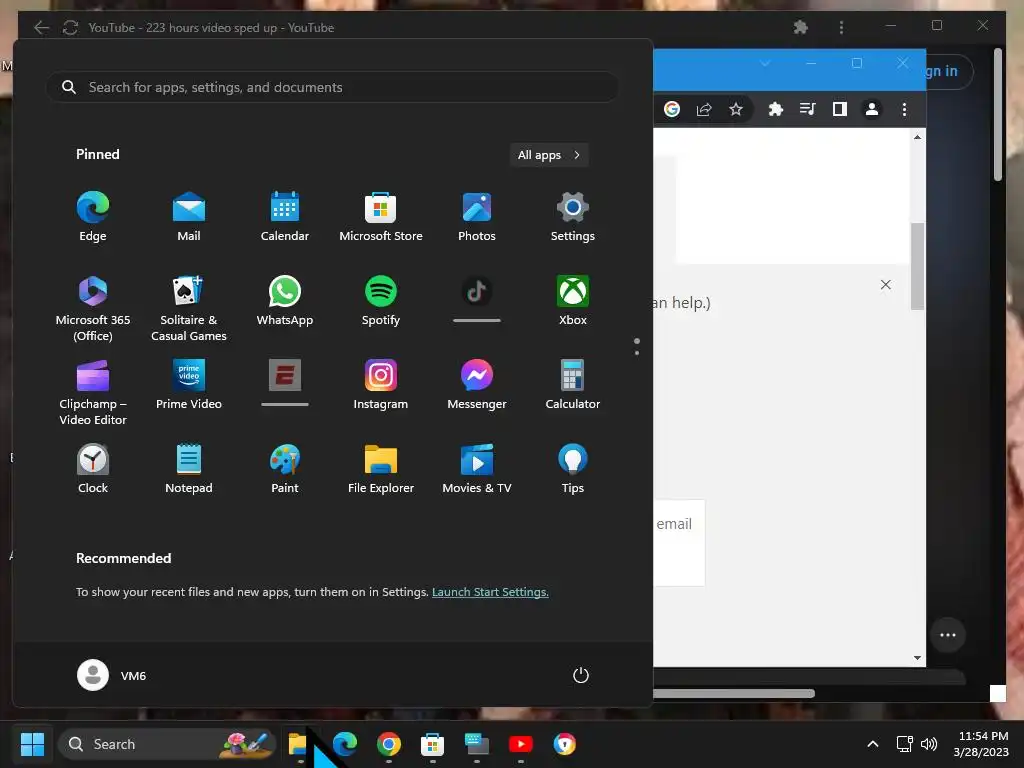This screenshot has height=768, width=1024.
Task: Open the Spotify app
Action: (381, 300)
